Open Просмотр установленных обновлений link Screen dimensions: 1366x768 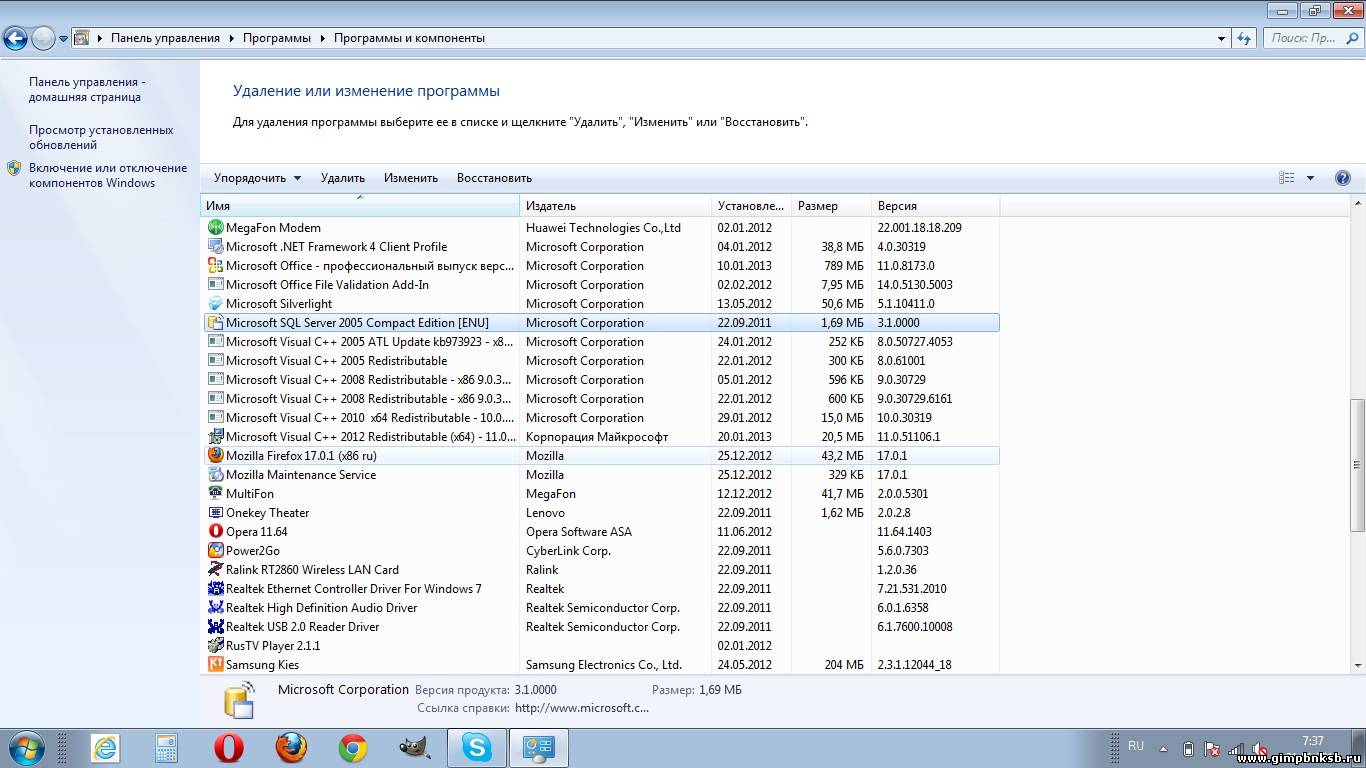101,138
